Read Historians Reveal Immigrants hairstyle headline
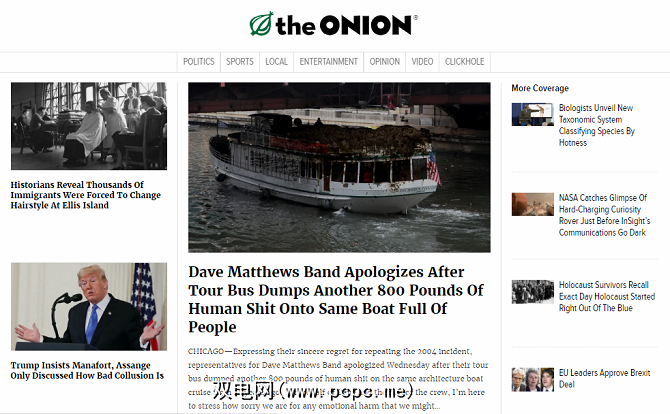The height and width of the screenshot is (414, 670). pos(85,195)
